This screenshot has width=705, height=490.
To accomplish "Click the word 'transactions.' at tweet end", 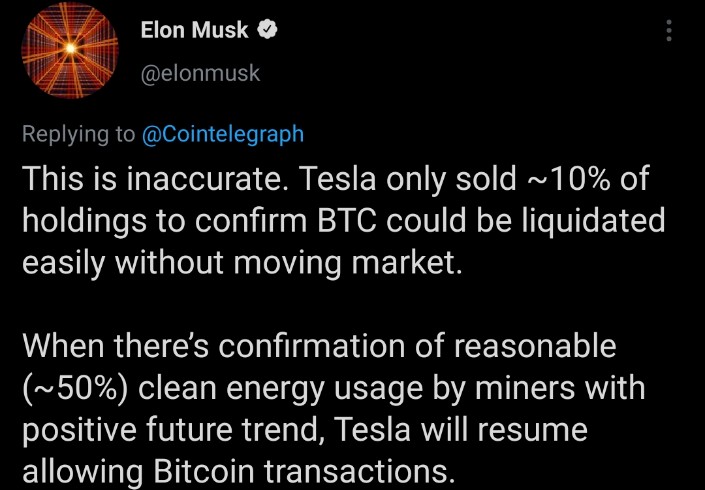I will [x=357, y=471].
